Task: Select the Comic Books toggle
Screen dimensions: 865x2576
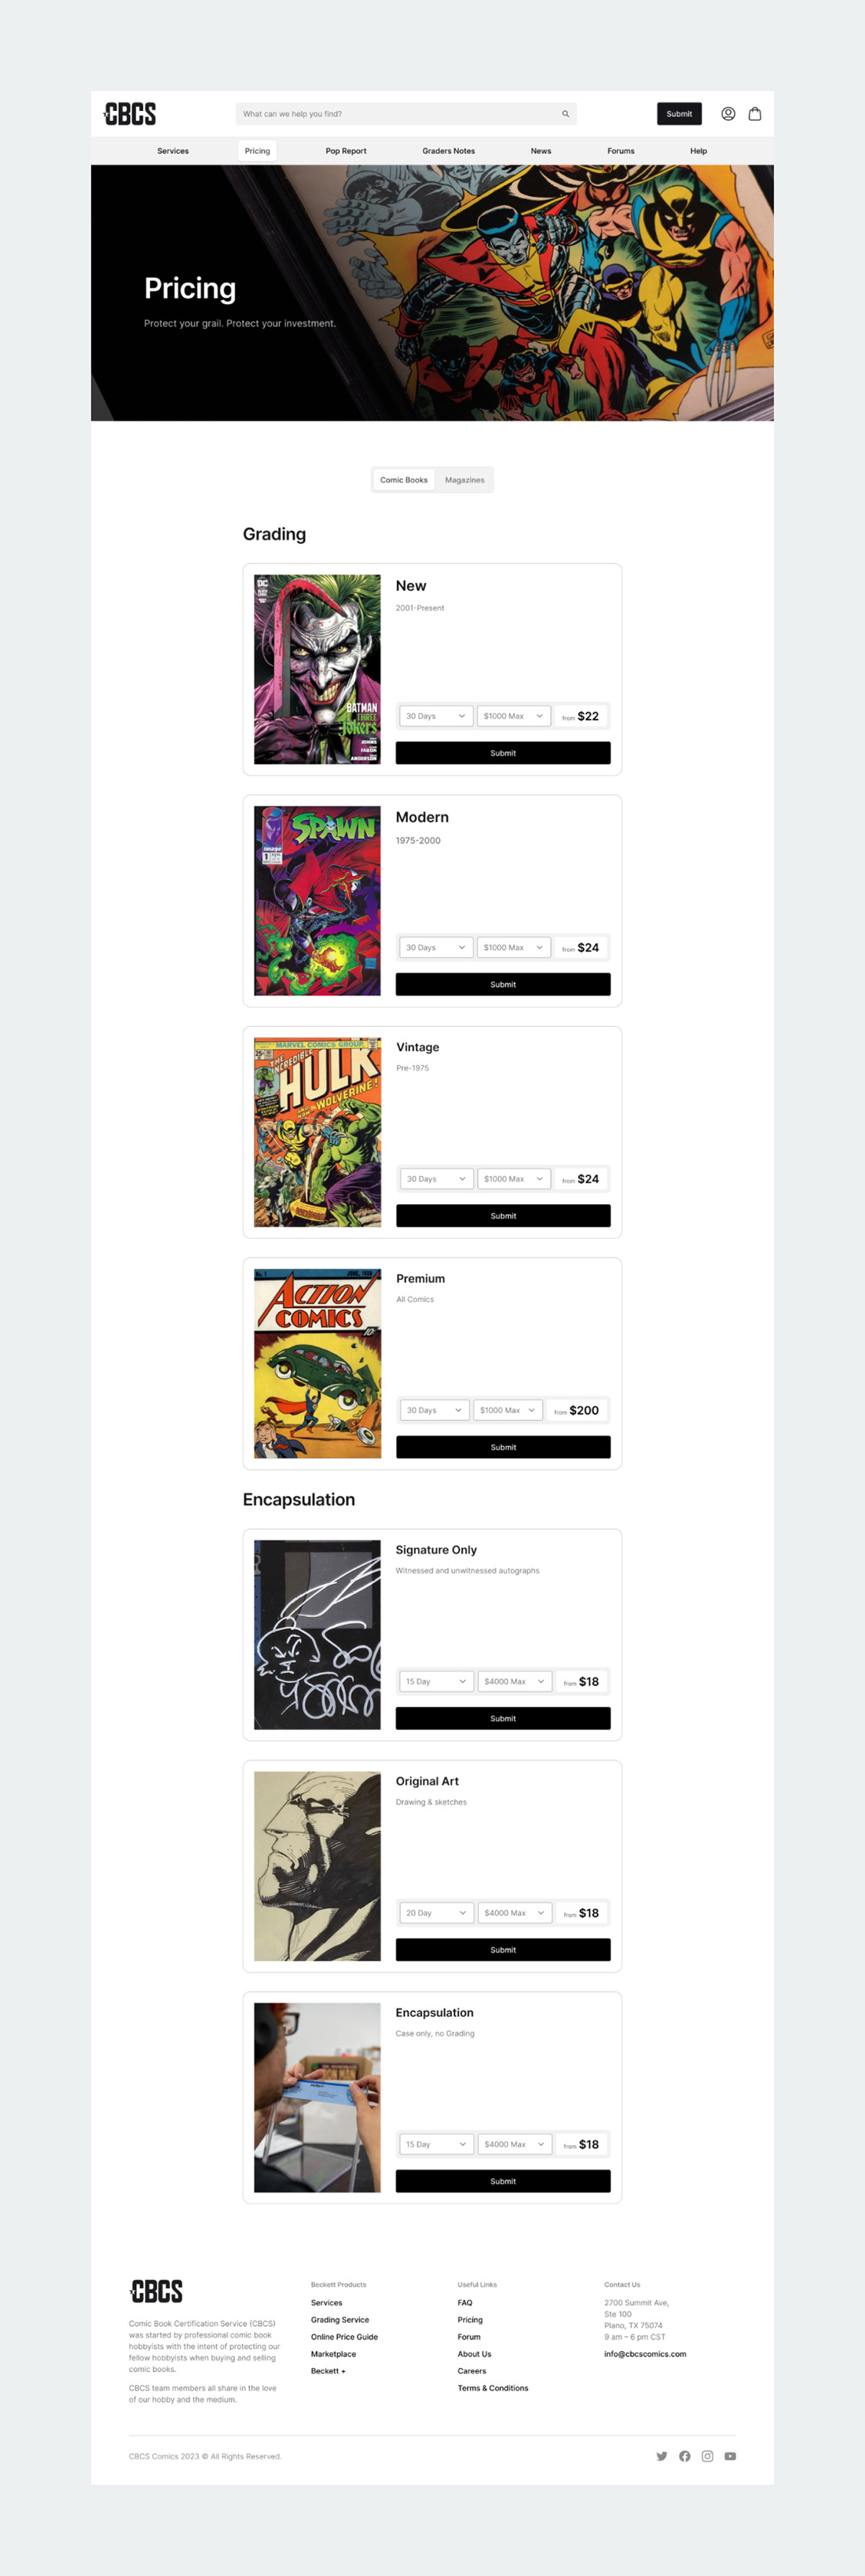Action: pos(404,480)
